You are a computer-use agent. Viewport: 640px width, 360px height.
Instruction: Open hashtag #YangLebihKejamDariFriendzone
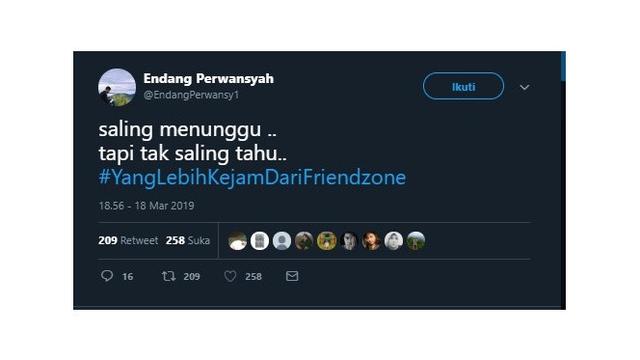click(252, 178)
